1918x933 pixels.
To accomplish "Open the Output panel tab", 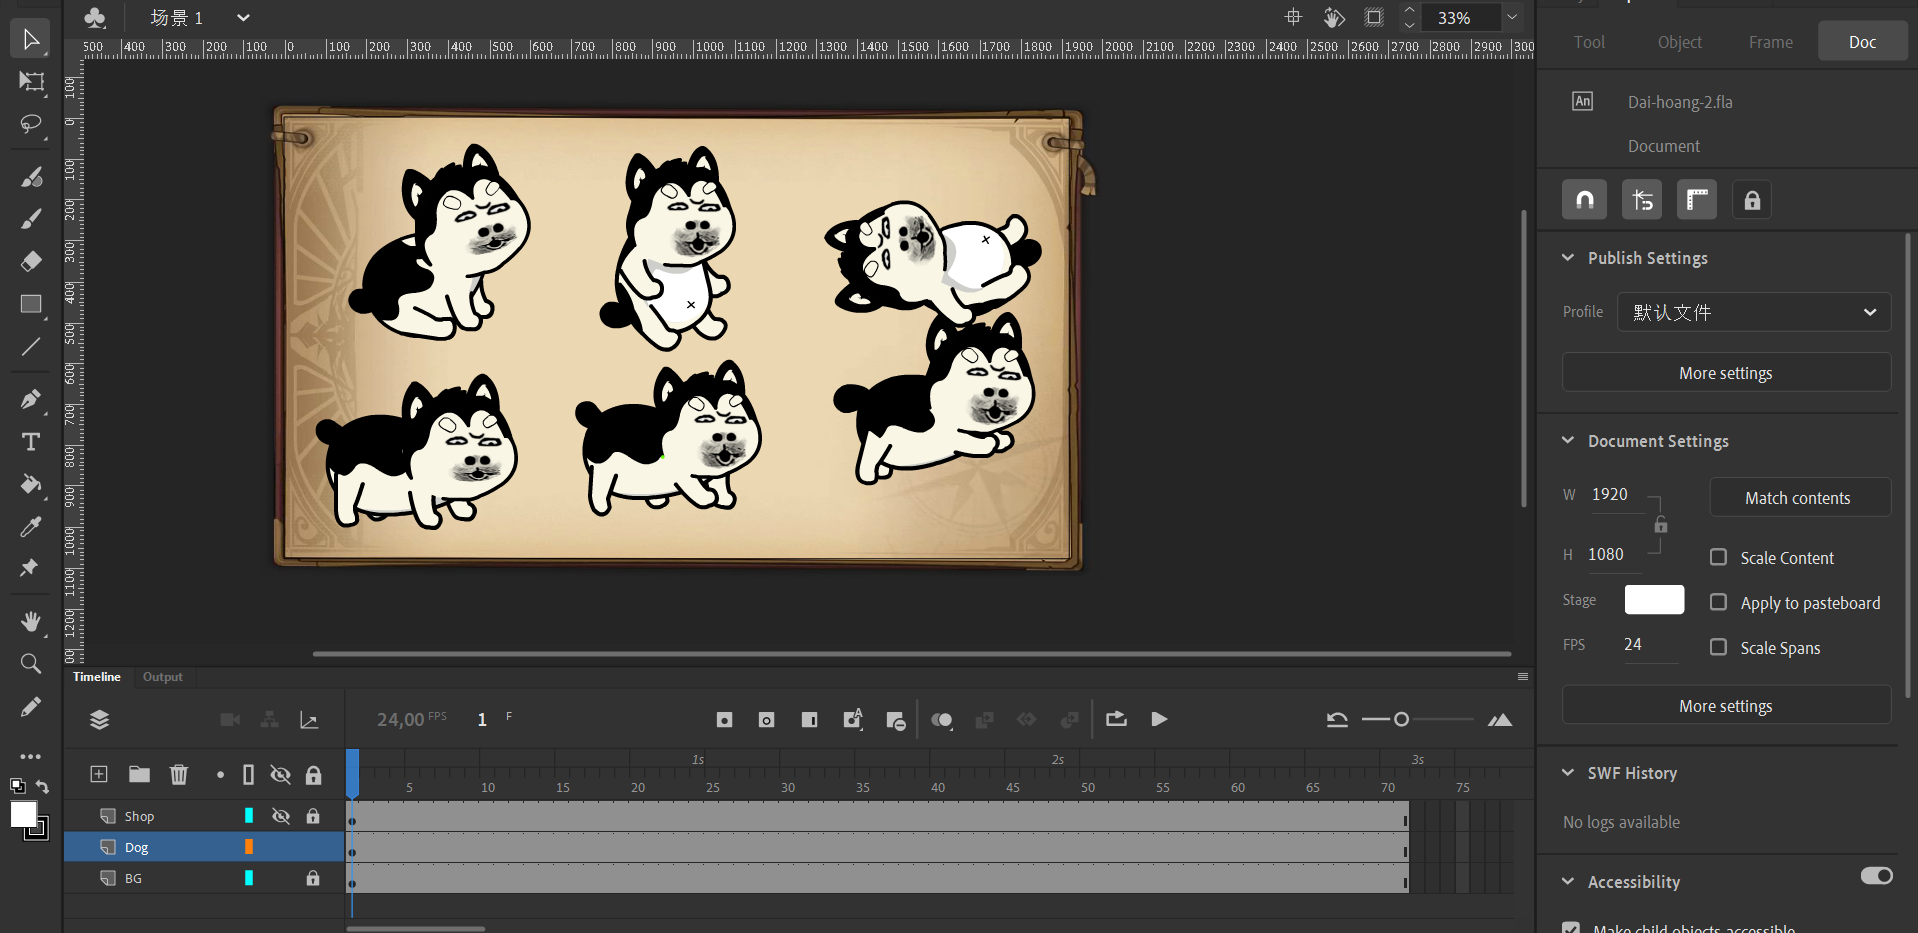I will (162, 677).
